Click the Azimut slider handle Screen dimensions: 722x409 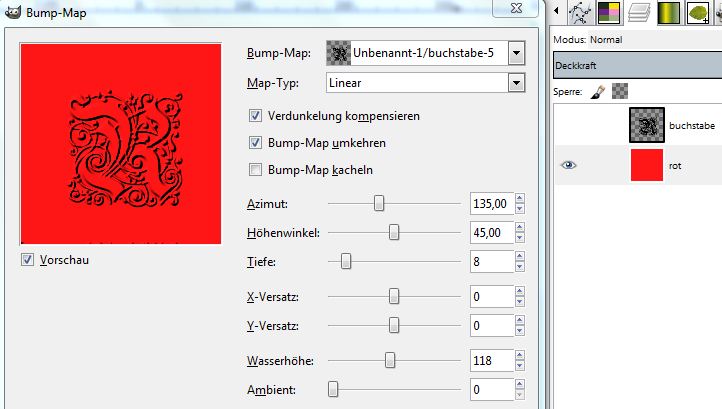click(x=378, y=203)
